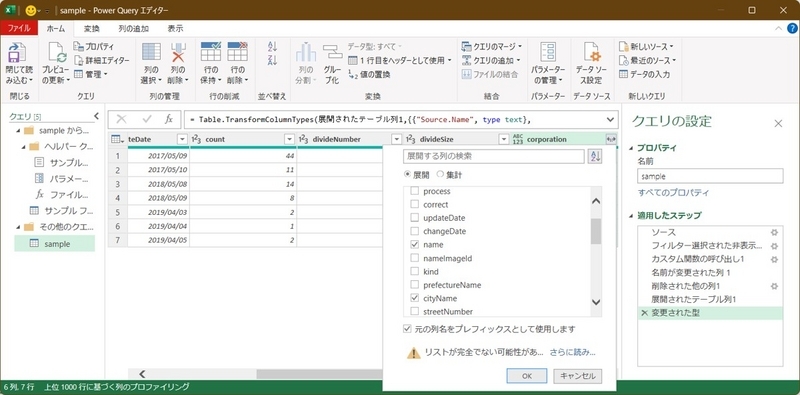Open the Advanced Editor (詳細エディター)
This screenshot has height=395, width=800.
(101, 60)
